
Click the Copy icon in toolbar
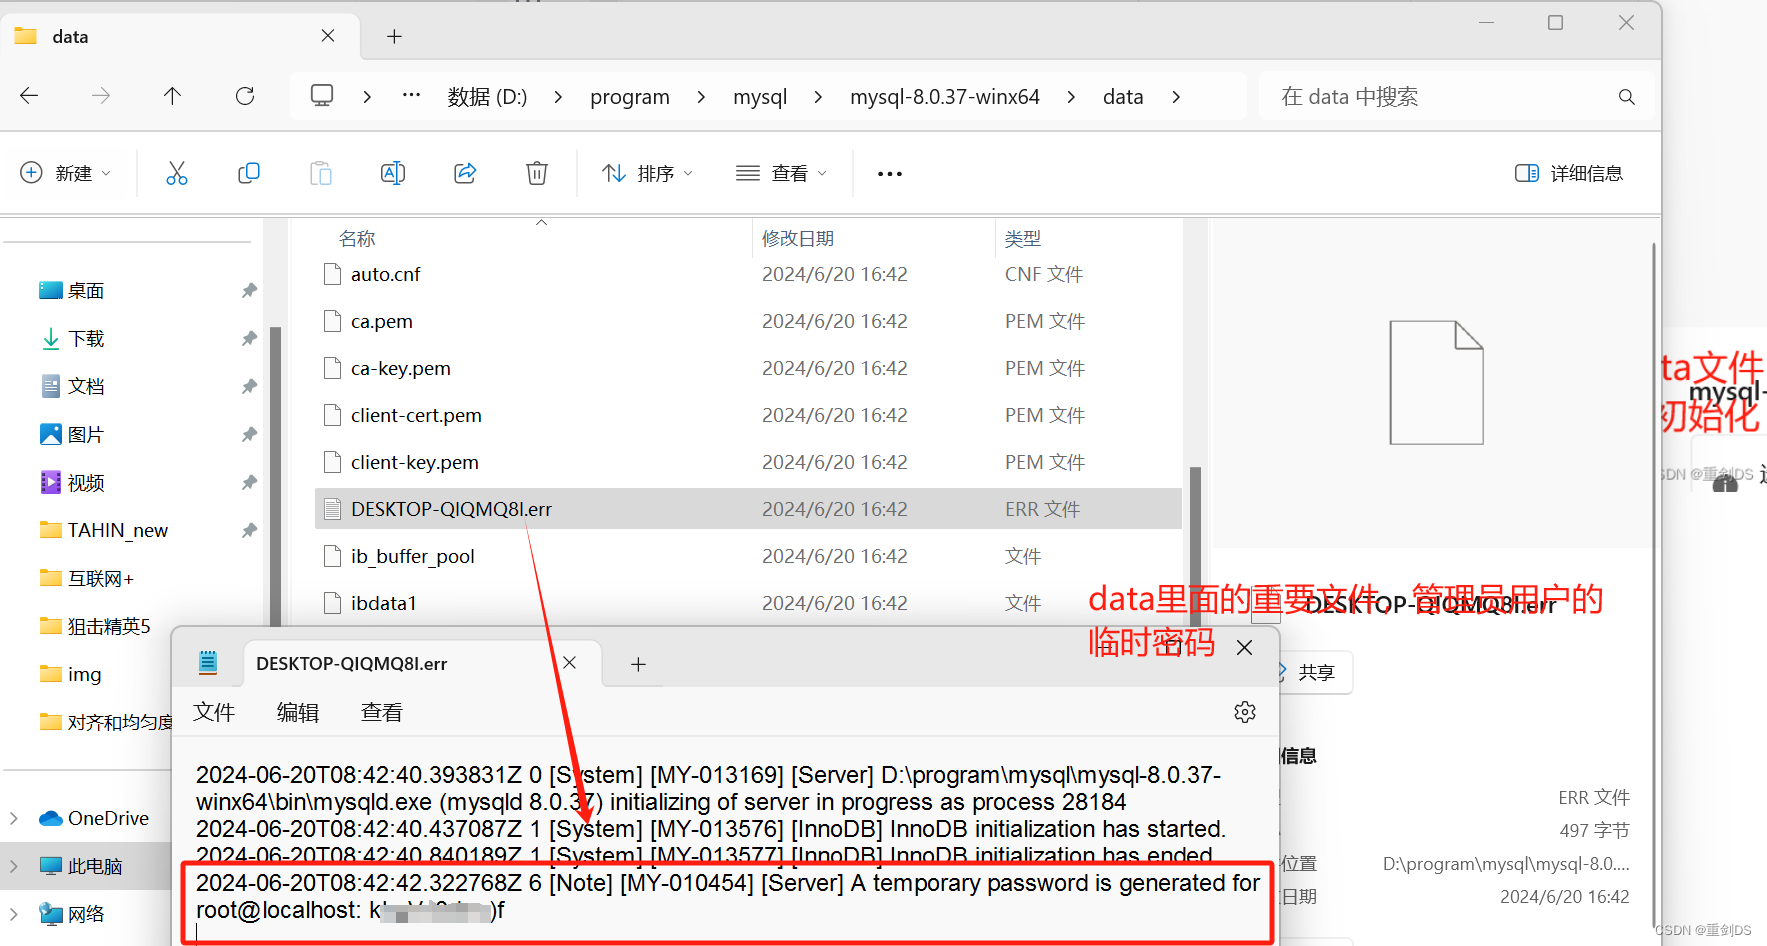(249, 173)
